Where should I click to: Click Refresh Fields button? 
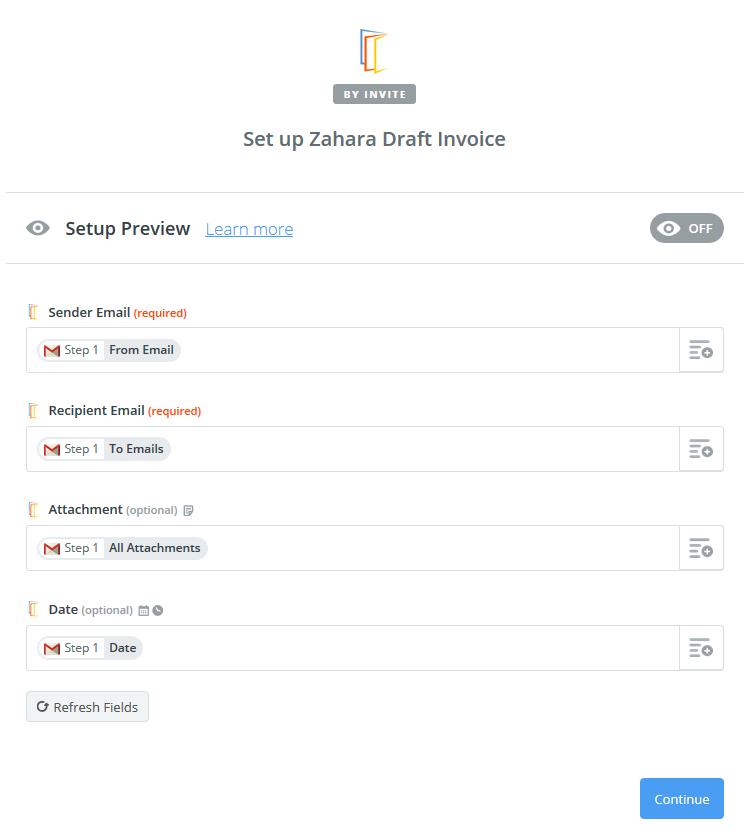(87, 706)
